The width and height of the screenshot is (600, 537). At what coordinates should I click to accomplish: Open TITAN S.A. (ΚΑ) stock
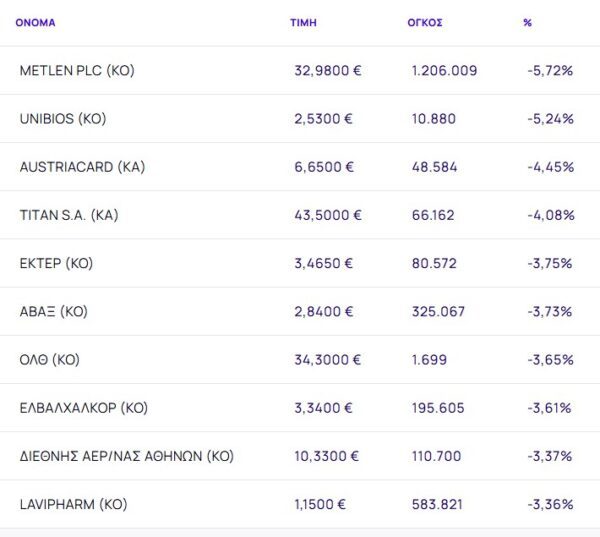point(75,215)
